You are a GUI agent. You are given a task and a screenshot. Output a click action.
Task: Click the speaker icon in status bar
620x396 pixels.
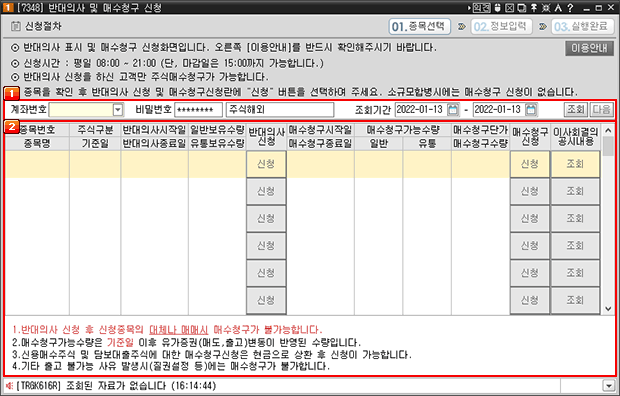(x=9, y=386)
